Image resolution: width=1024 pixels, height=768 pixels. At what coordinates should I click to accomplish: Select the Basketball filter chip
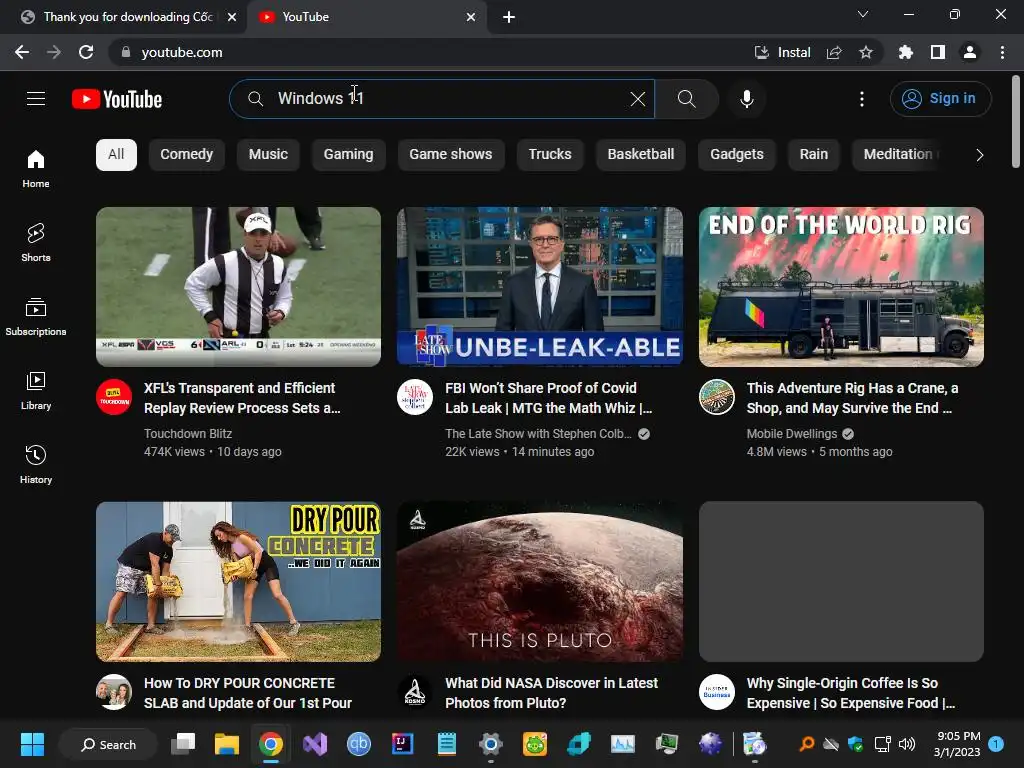point(641,155)
